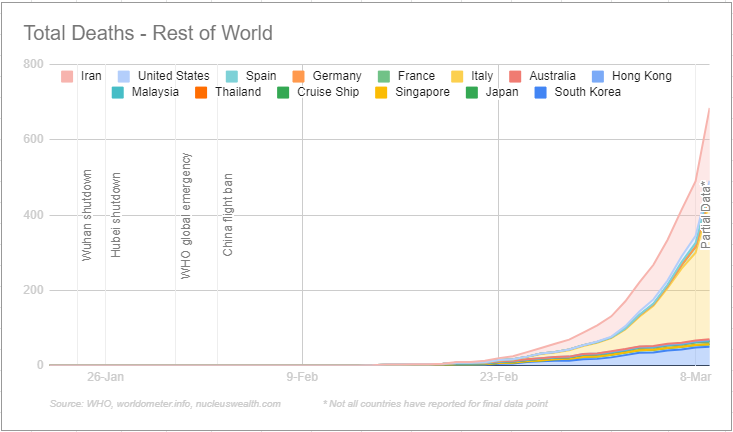Screen dimensions: 733x432
Task: Click the France legend swatch
Action: [384, 76]
